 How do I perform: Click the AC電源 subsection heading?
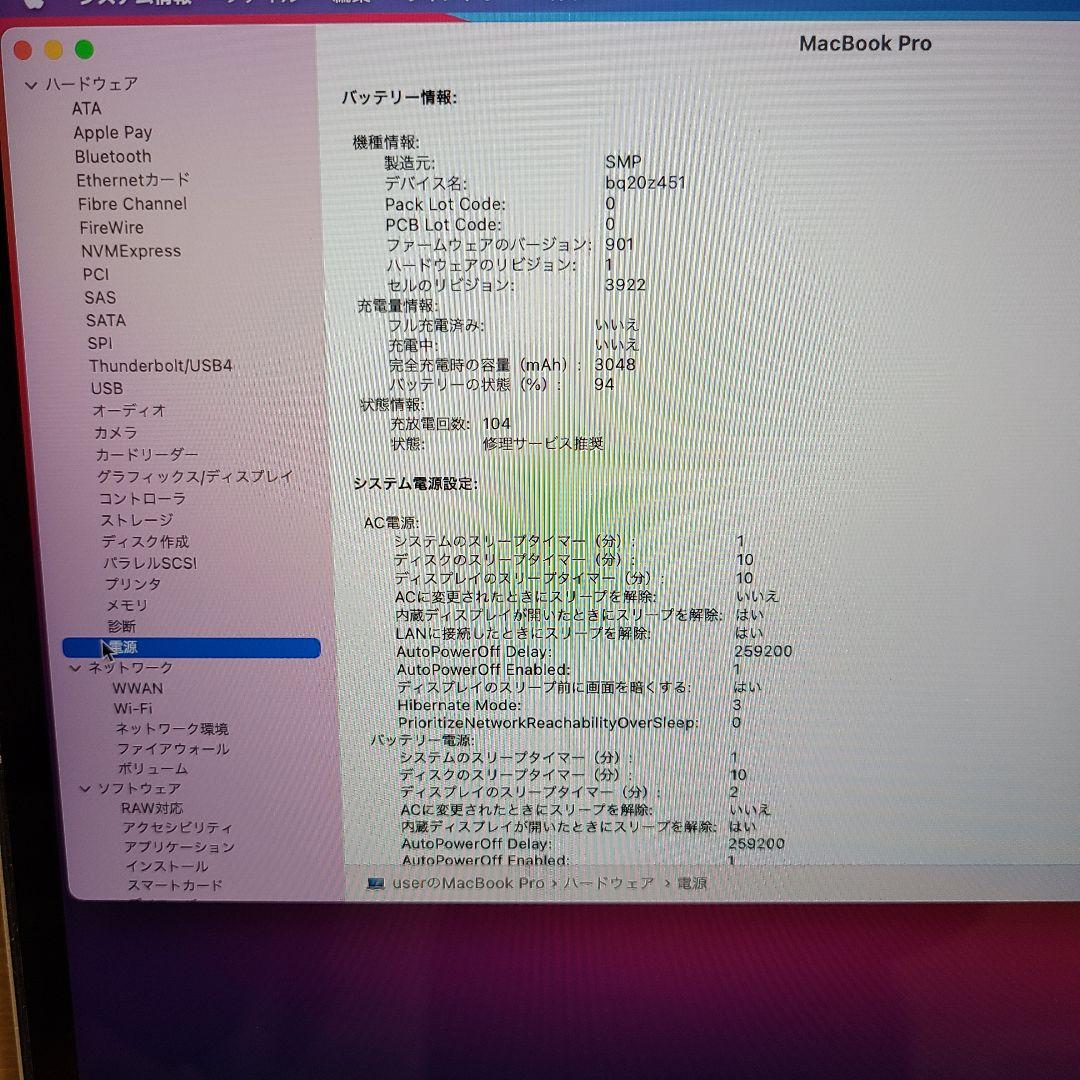(391, 523)
